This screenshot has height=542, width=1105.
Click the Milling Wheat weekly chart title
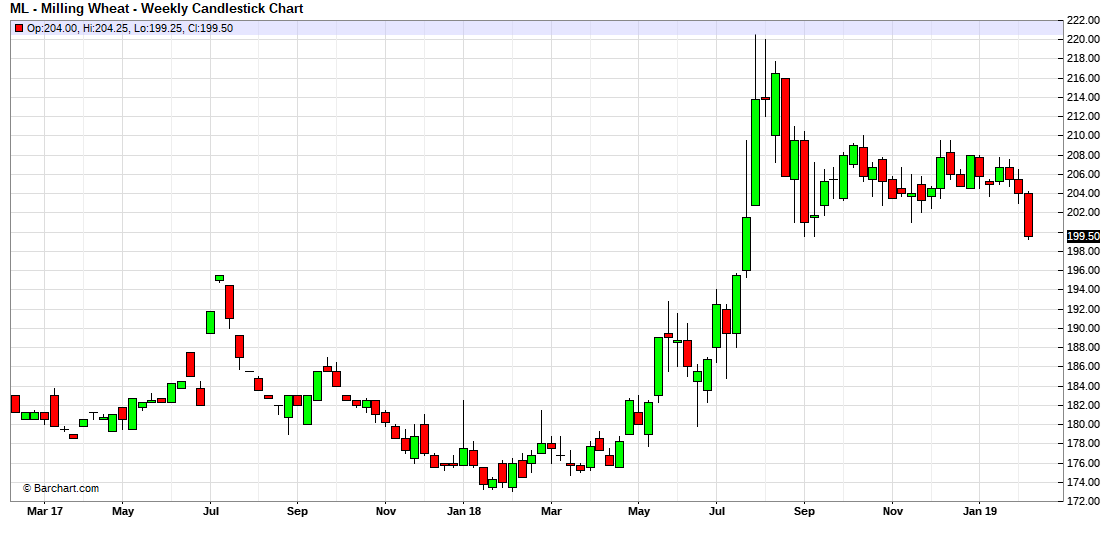click(157, 9)
